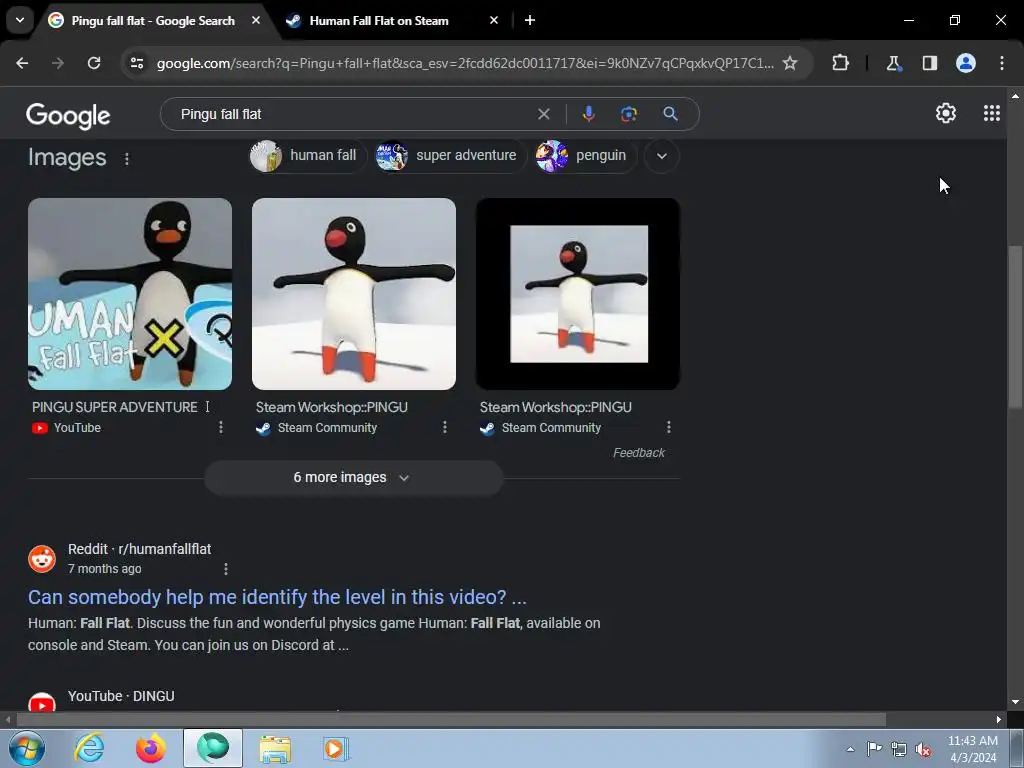Open options beside the Images heading
1024x768 pixels.
pyautogui.click(x=127, y=159)
